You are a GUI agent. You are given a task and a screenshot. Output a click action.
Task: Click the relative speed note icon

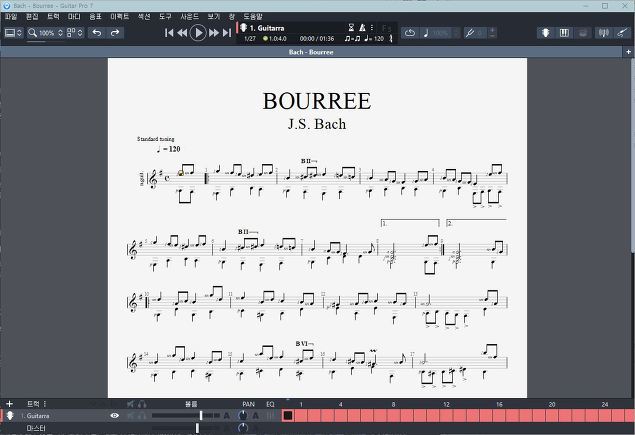coord(426,33)
